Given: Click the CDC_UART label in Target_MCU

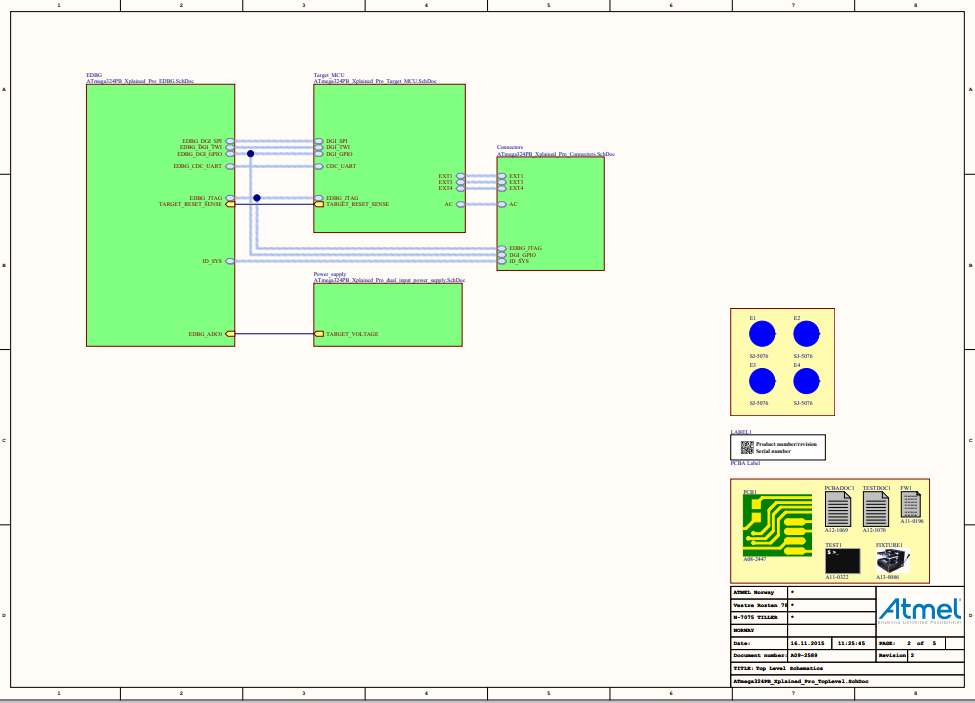Looking at the screenshot, I should coord(341,167).
